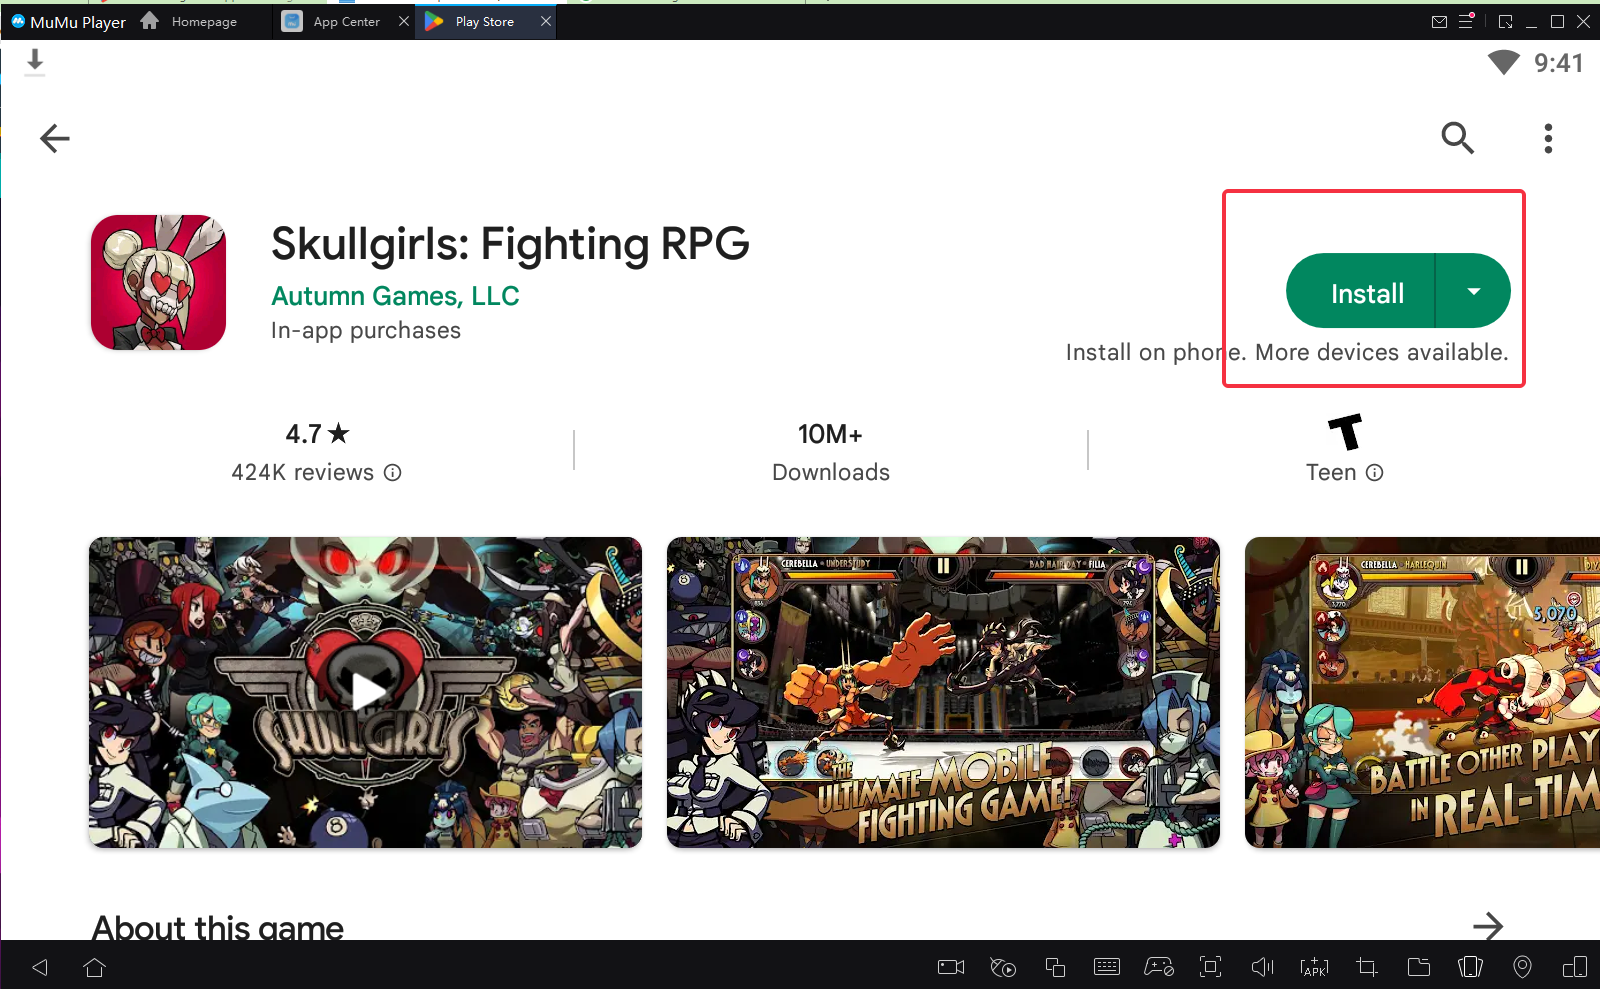
Task: Open the Battle Other Players screenshot
Action: (1422, 692)
